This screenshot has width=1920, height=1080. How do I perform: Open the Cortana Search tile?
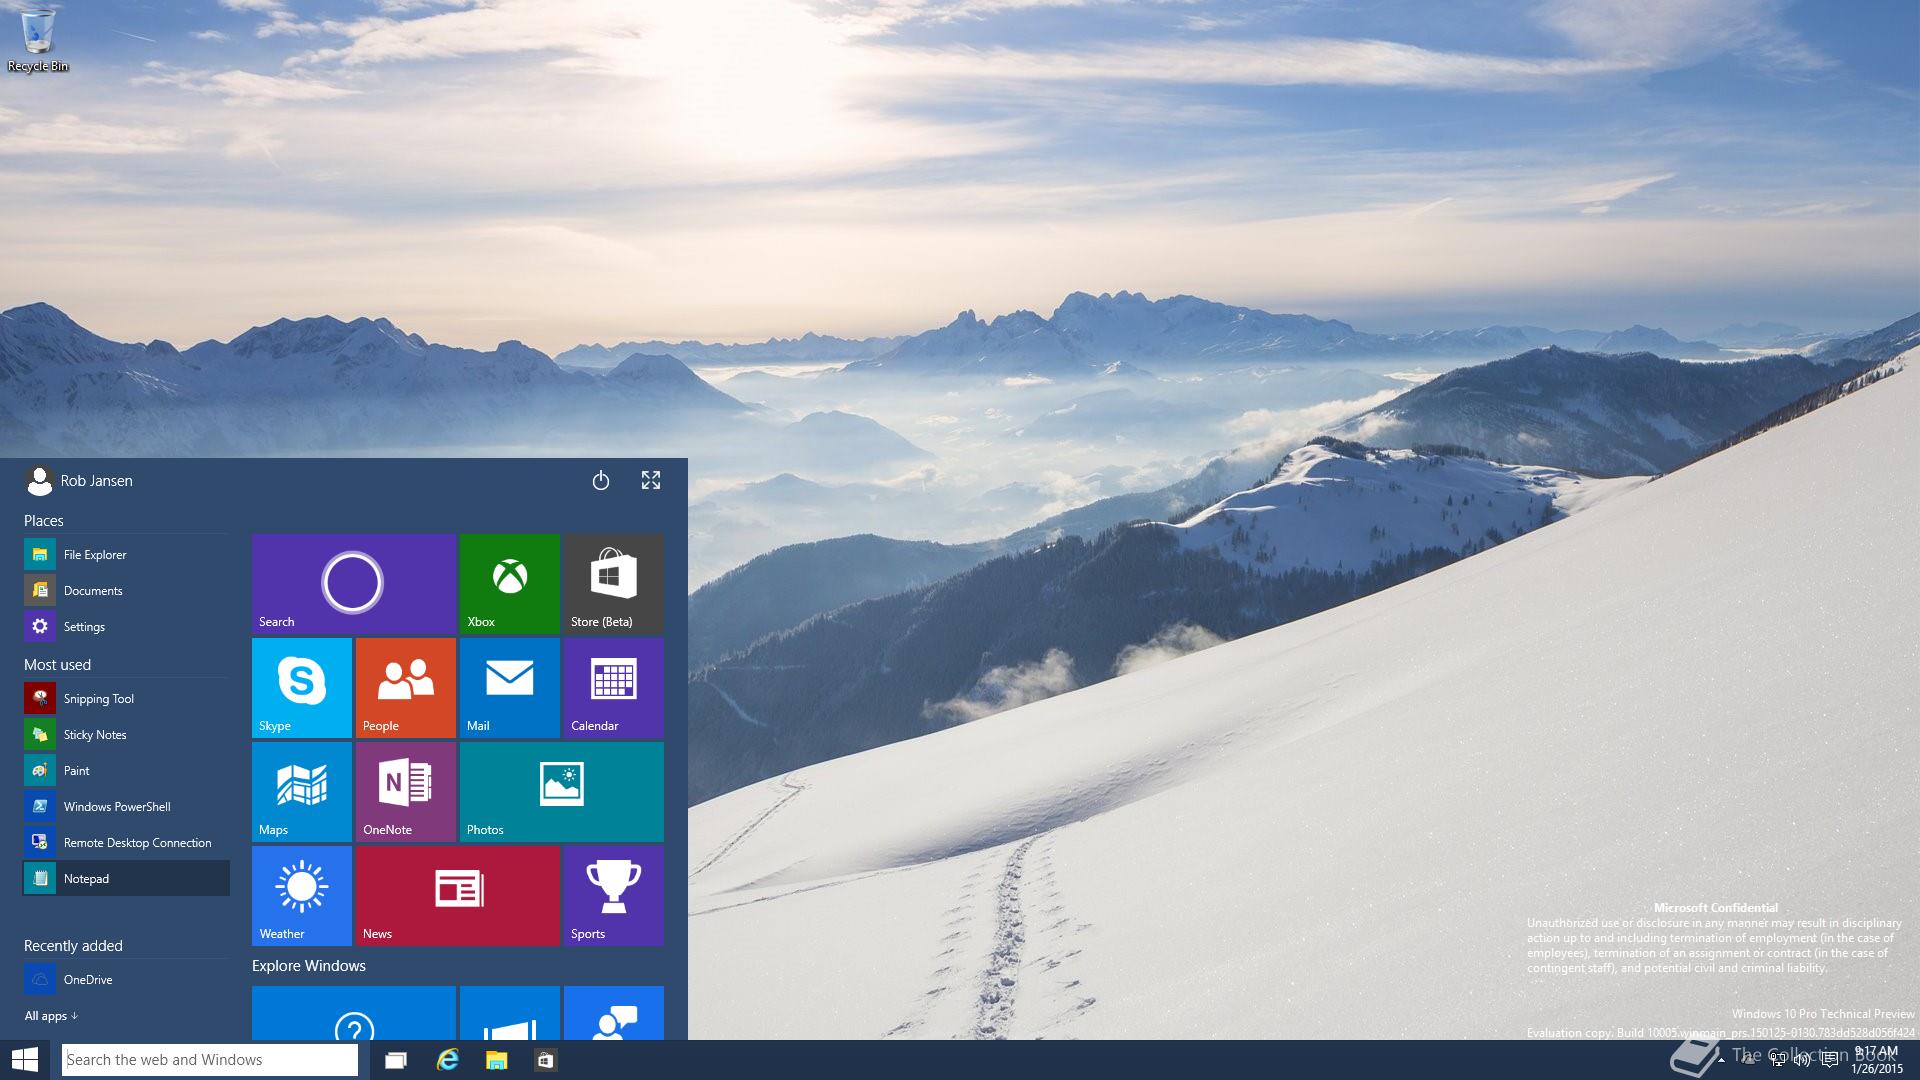click(x=353, y=583)
